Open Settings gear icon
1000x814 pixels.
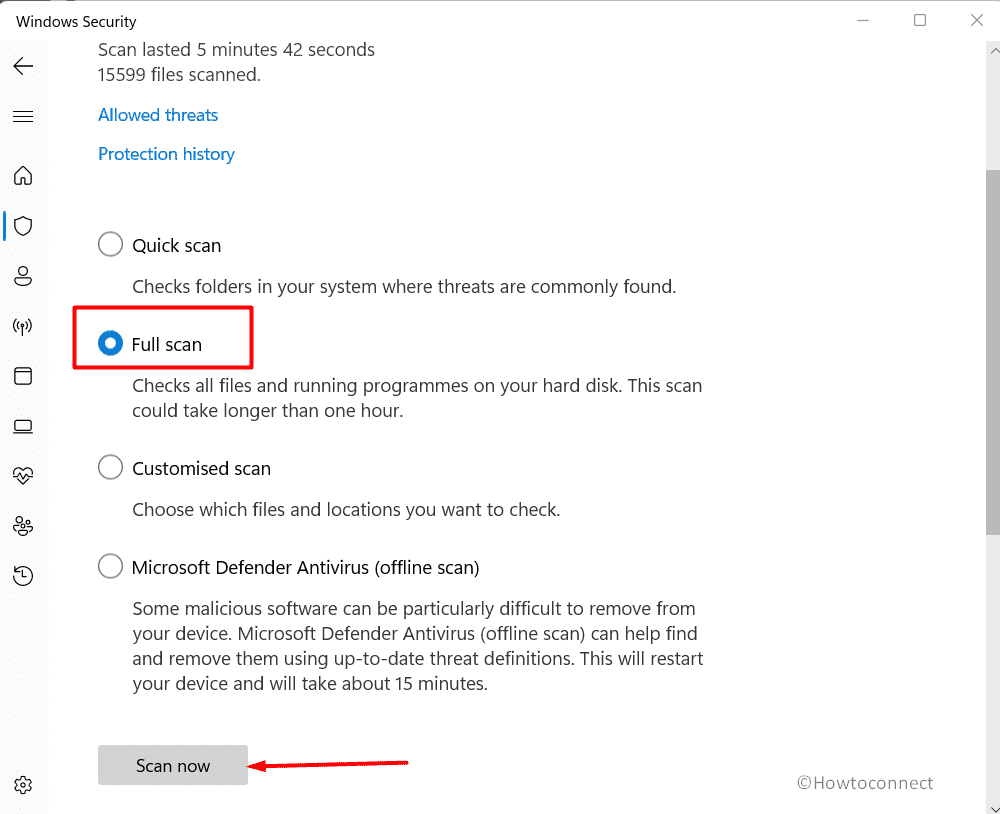[23, 785]
